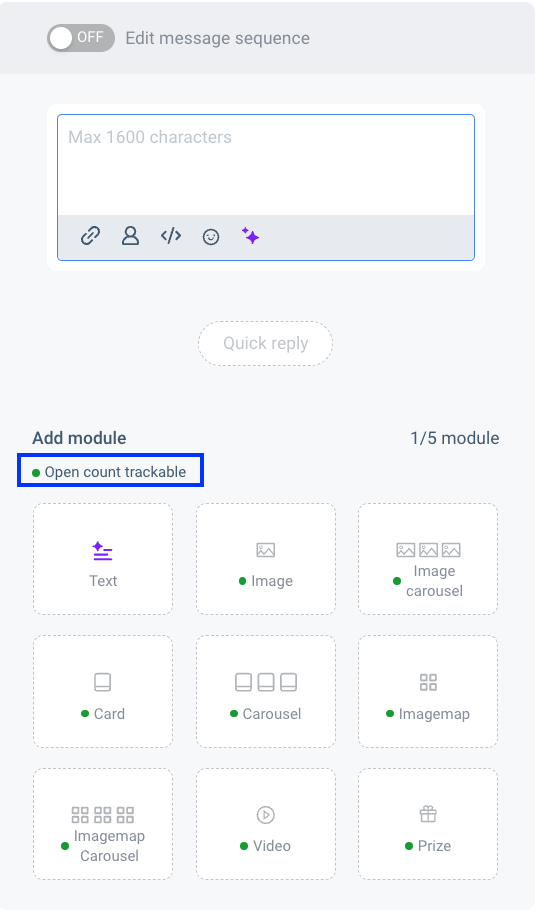This screenshot has height=917, width=541.
Task: Click the play icon in Video tile
Action: pyautogui.click(x=266, y=815)
